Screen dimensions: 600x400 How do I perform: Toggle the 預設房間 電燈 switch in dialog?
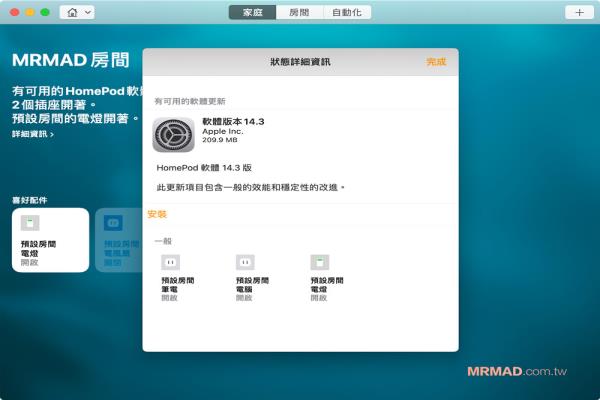point(327,278)
